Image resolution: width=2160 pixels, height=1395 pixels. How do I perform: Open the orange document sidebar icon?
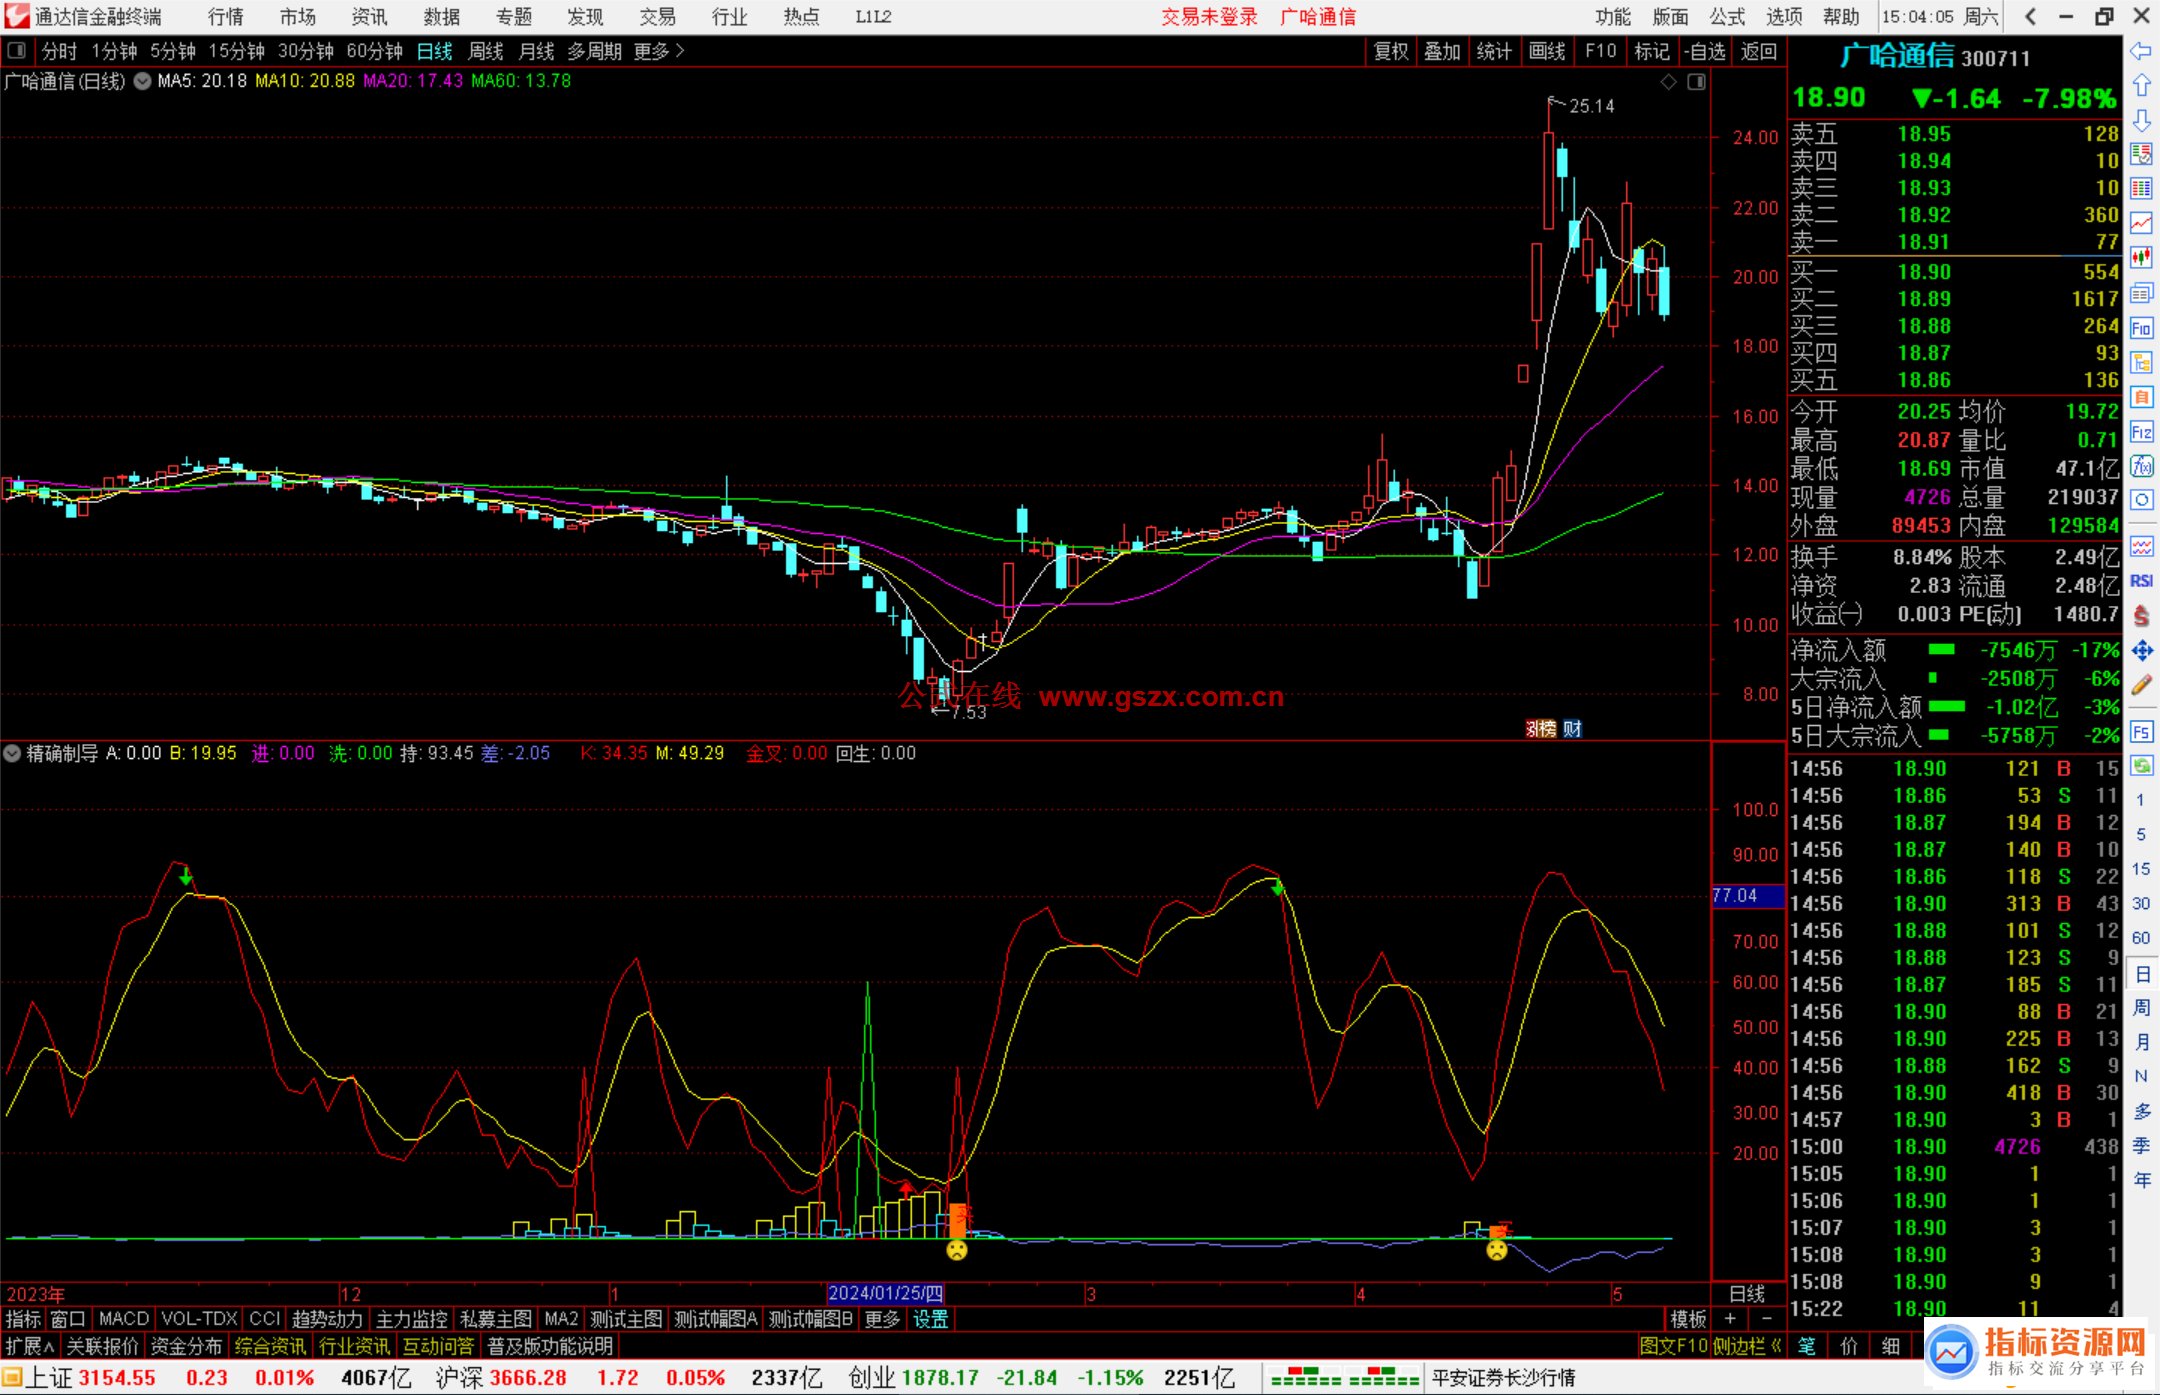pos(2141,397)
